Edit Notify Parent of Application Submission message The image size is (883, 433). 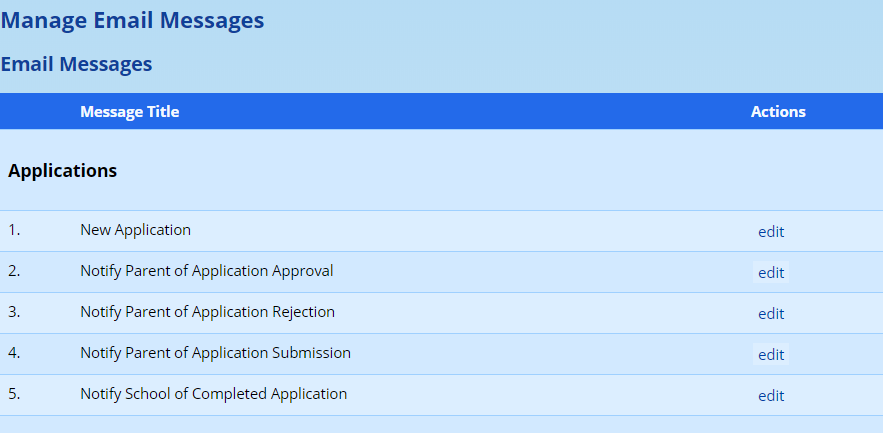[x=770, y=355]
